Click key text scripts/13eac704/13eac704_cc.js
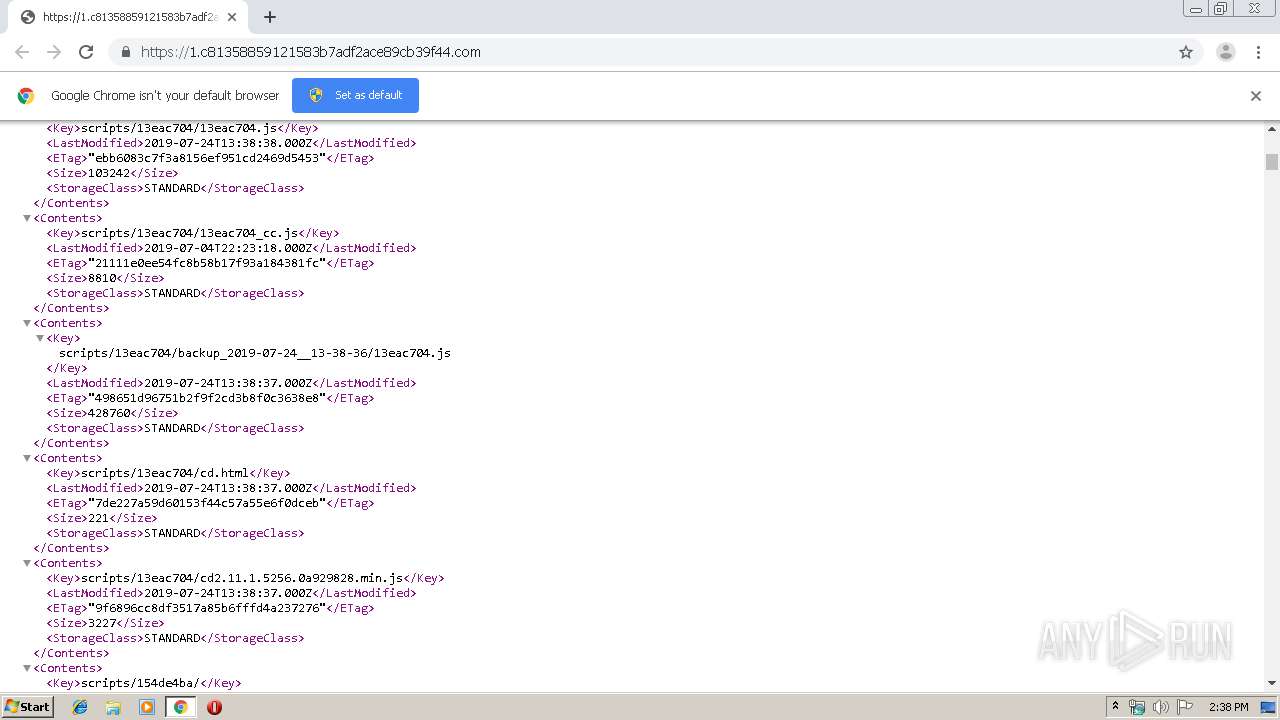Viewport: 1280px width, 720px height. [x=189, y=233]
